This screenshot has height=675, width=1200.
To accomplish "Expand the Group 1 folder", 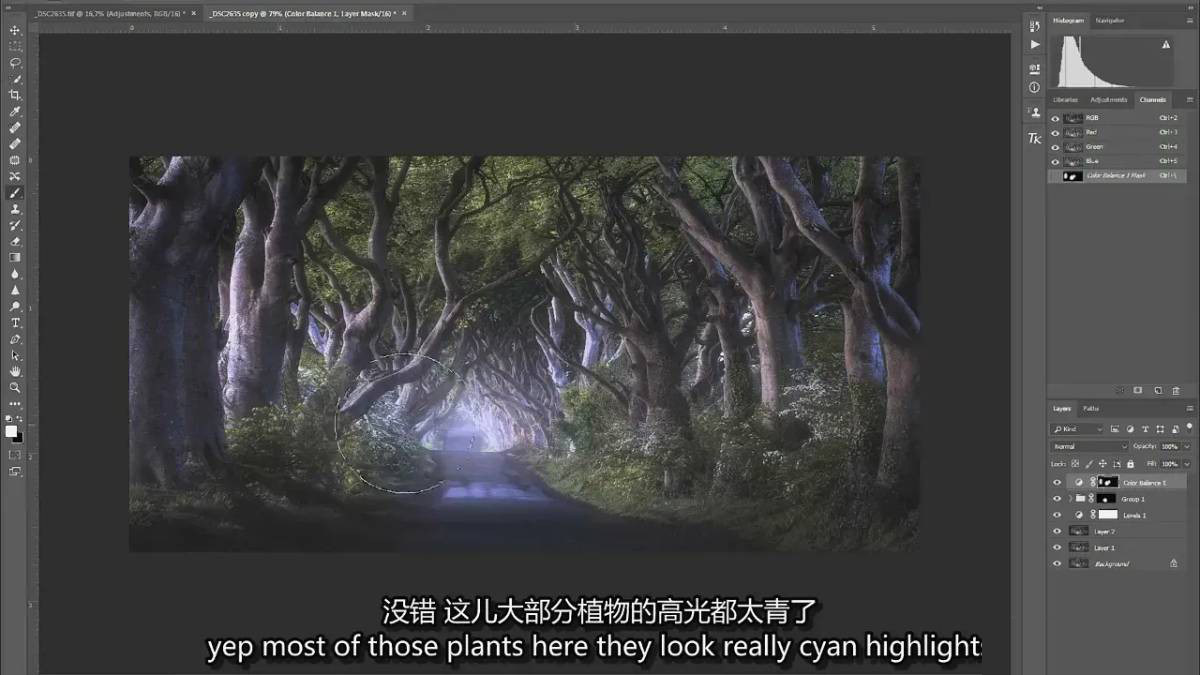I will click(1070, 498).
